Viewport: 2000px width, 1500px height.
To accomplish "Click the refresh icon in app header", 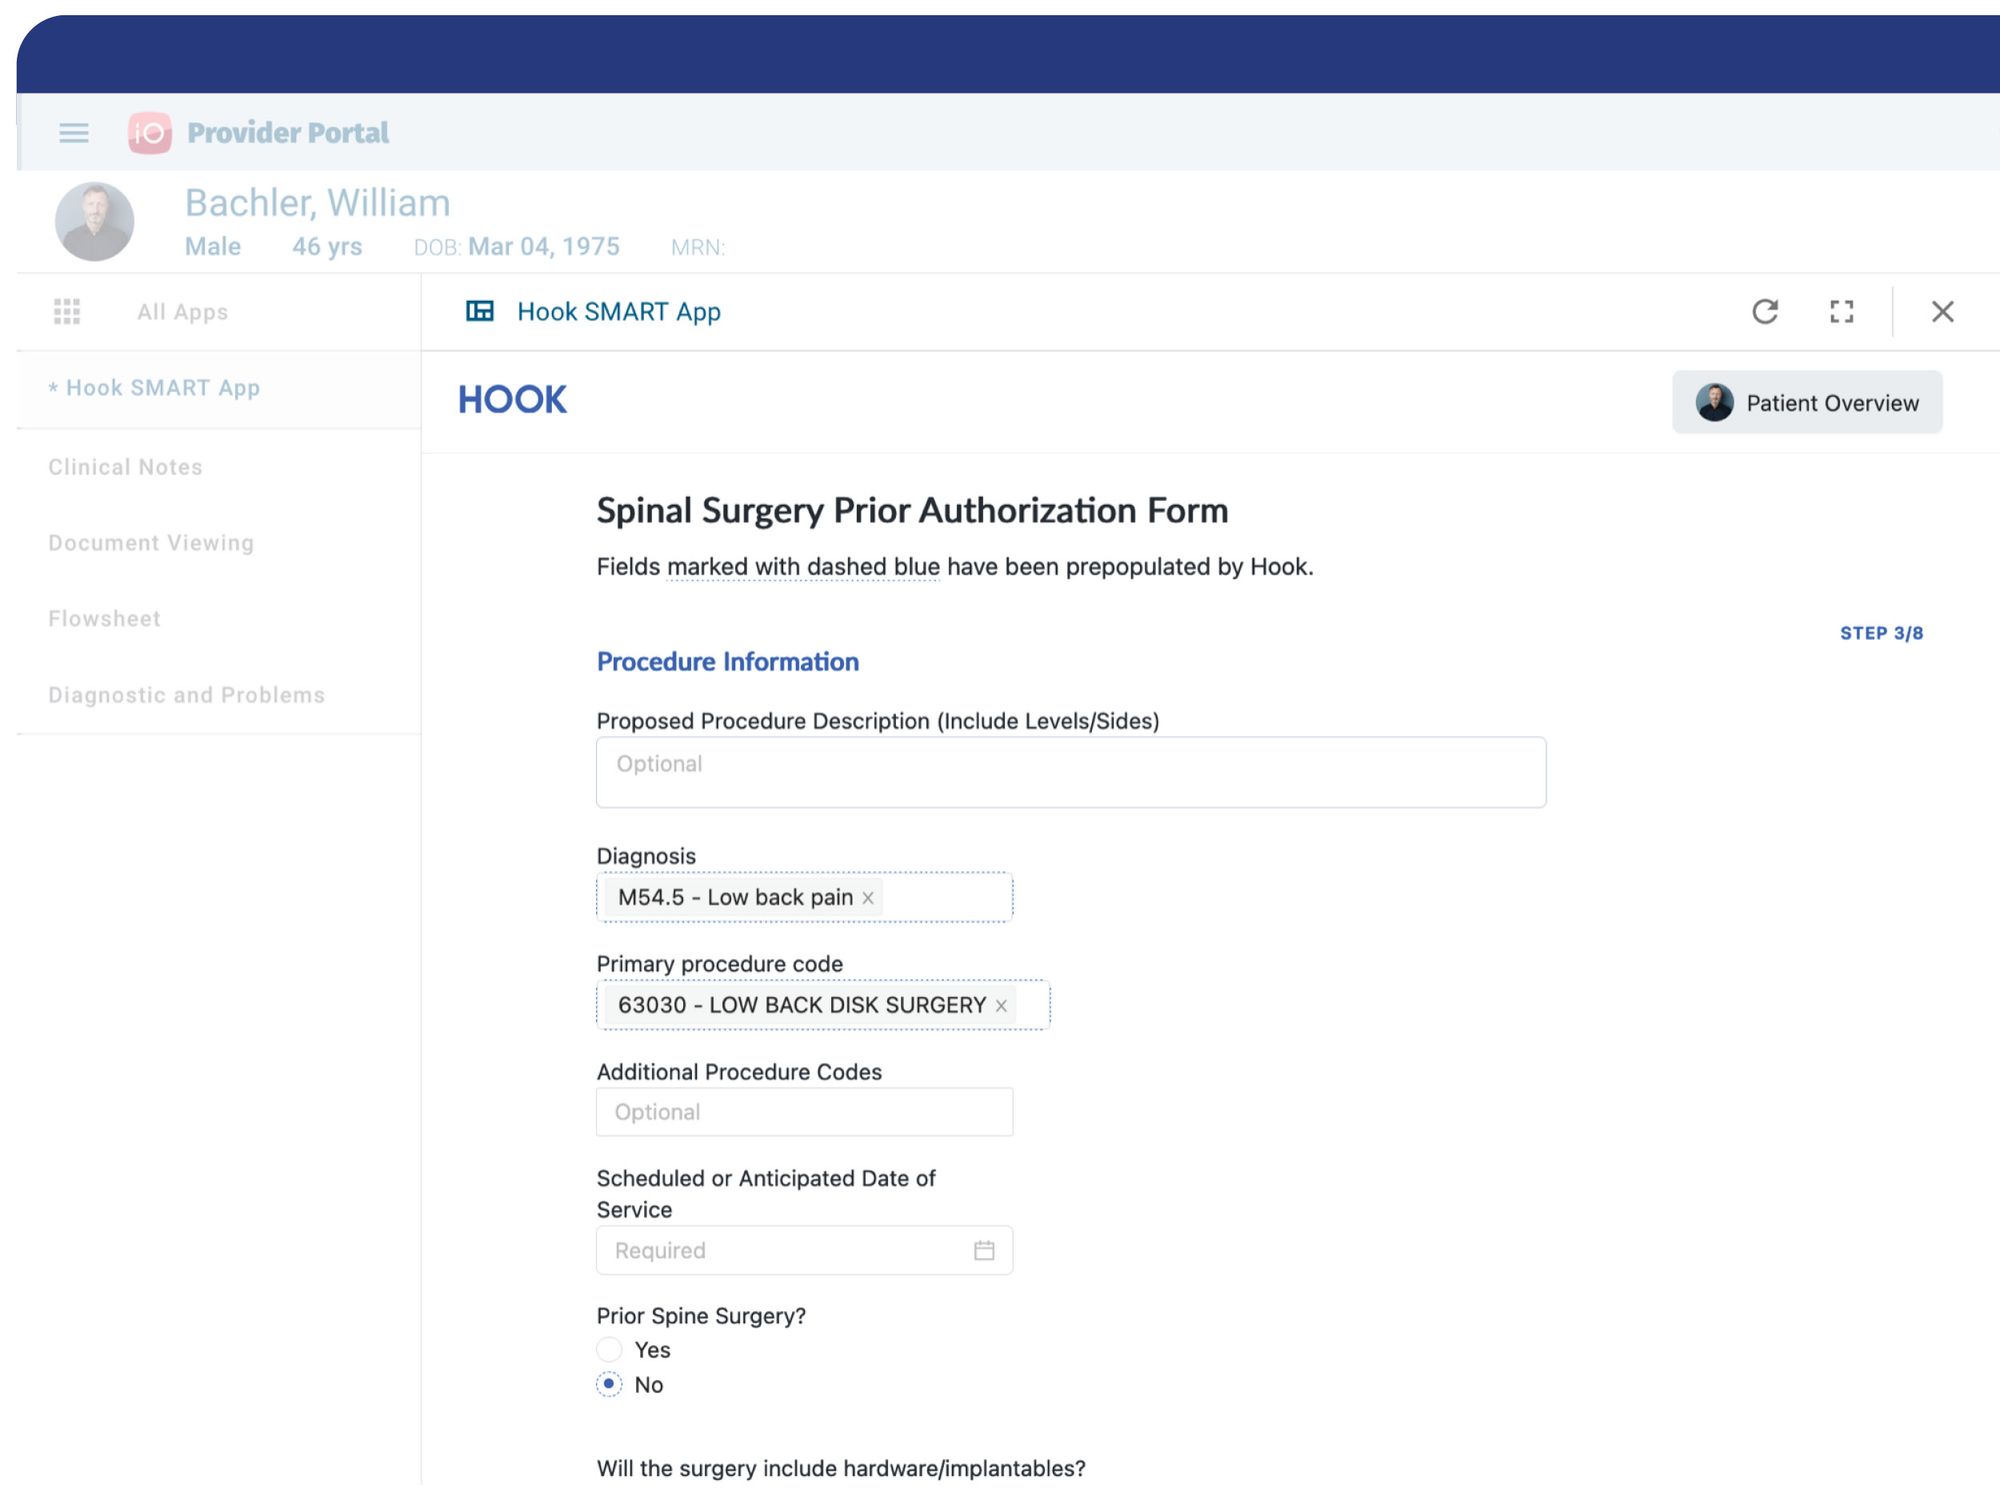I will coord(1765,312).
